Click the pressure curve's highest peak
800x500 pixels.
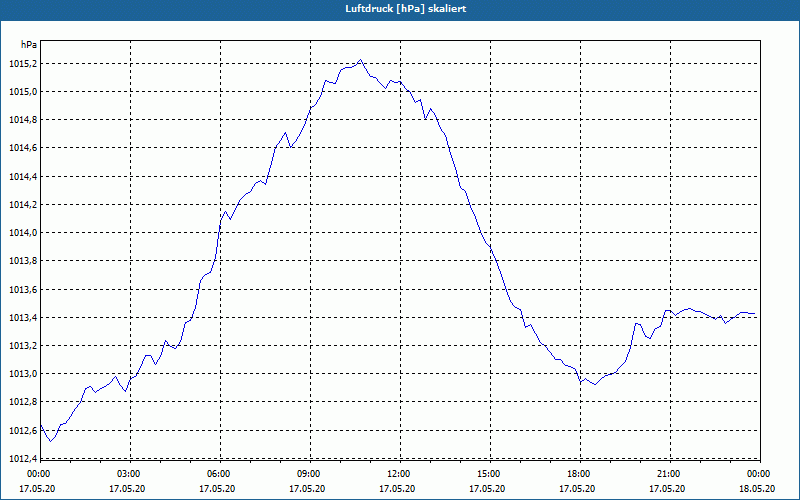click(x=361, y=60)
